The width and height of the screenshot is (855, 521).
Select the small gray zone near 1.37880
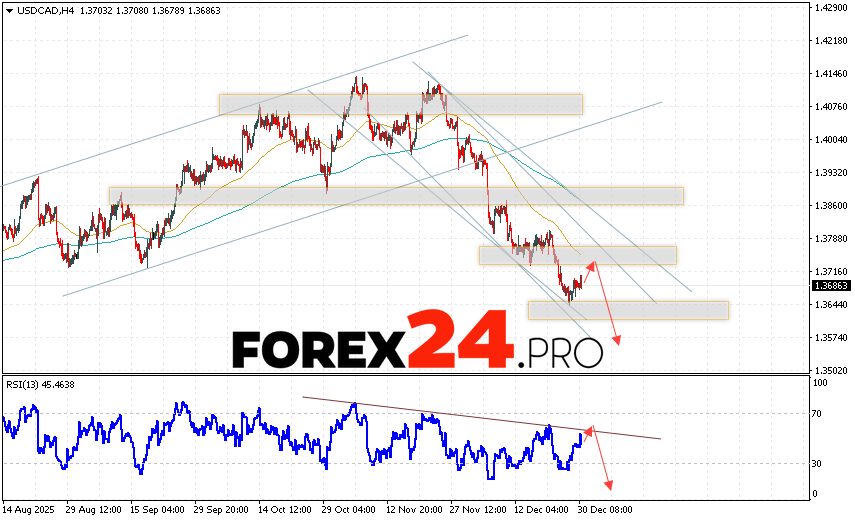tap(577, 255)
